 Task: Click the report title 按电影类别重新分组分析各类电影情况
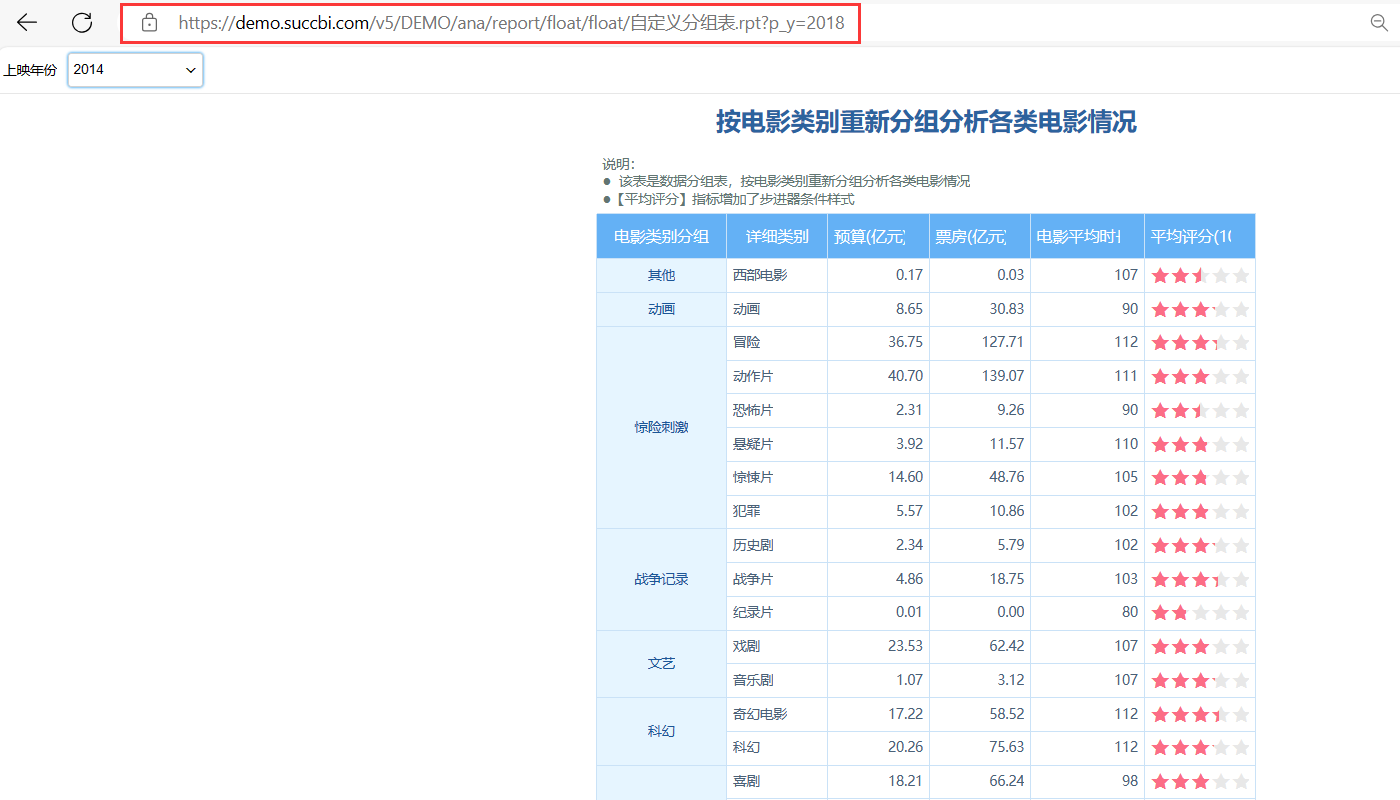coord(925,122)
